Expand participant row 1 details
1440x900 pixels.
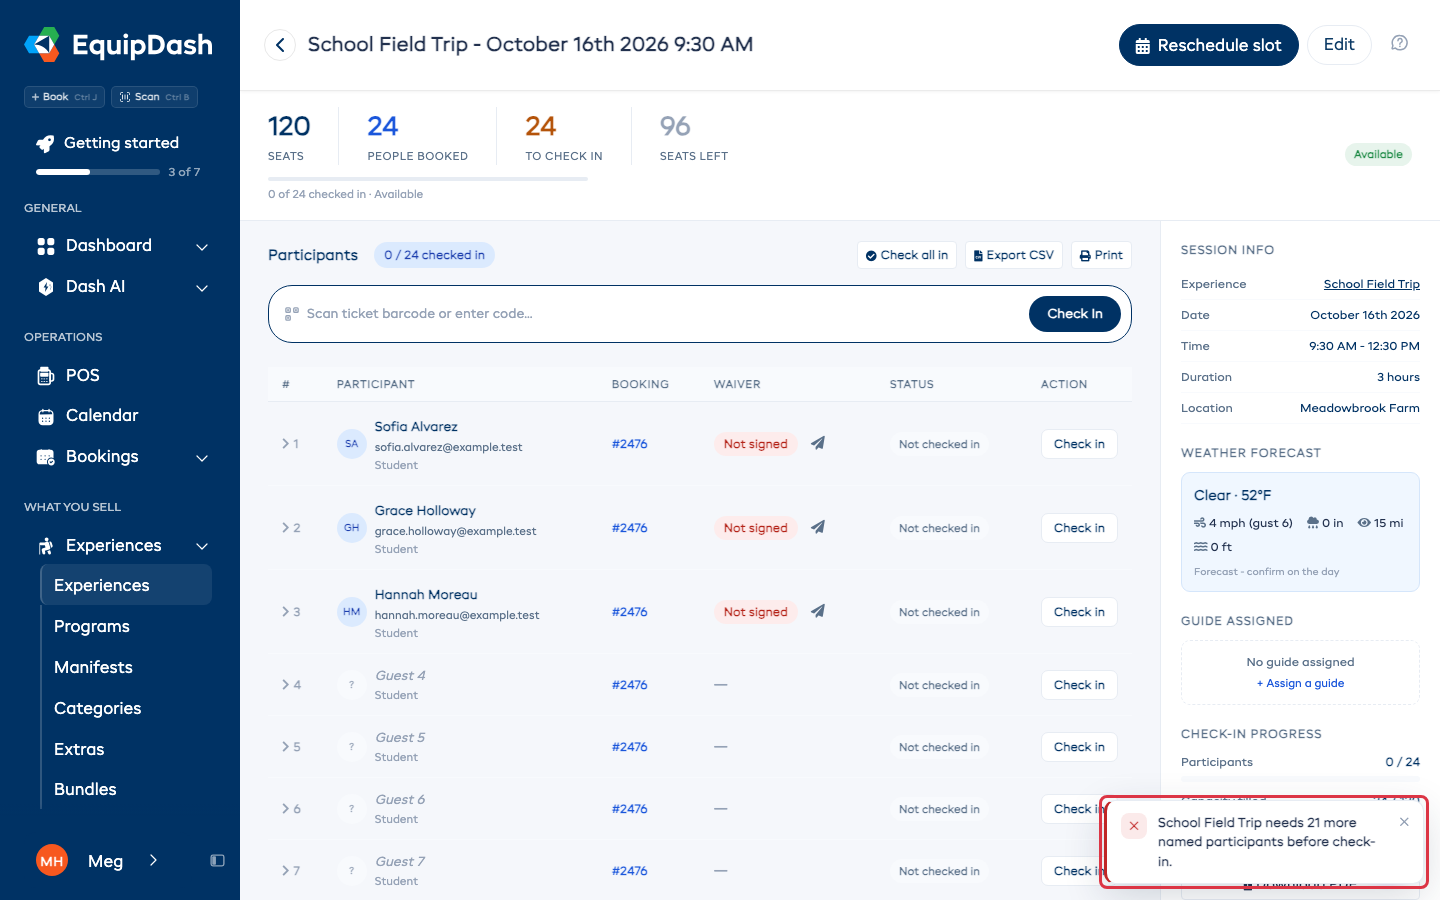tap(285, 443)
